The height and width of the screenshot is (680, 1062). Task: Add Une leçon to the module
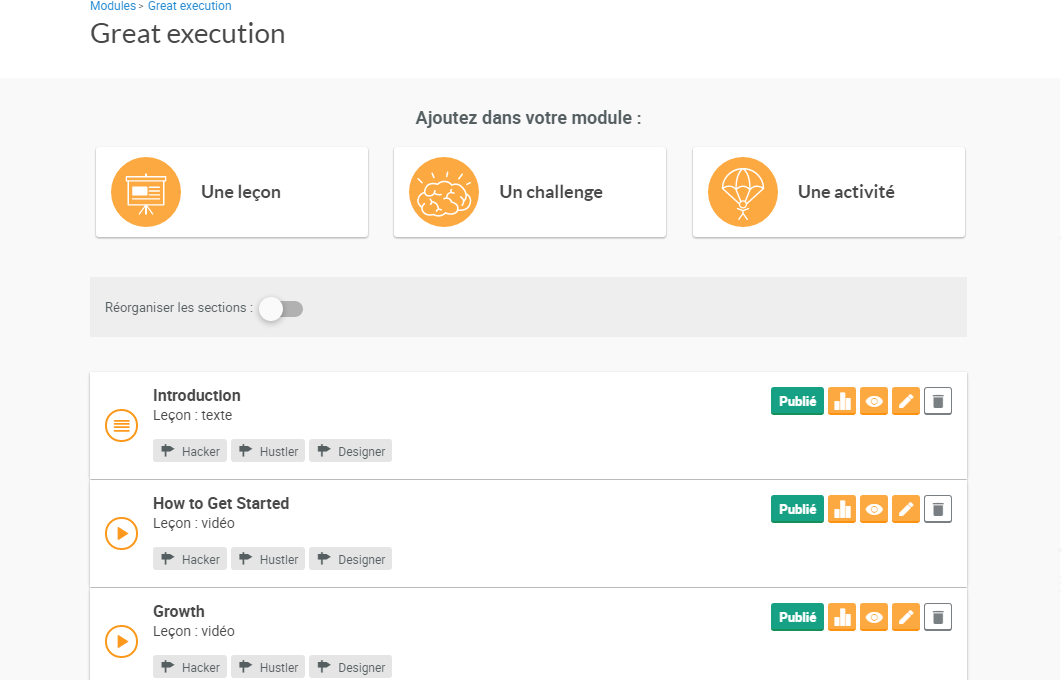click(232, 192)
